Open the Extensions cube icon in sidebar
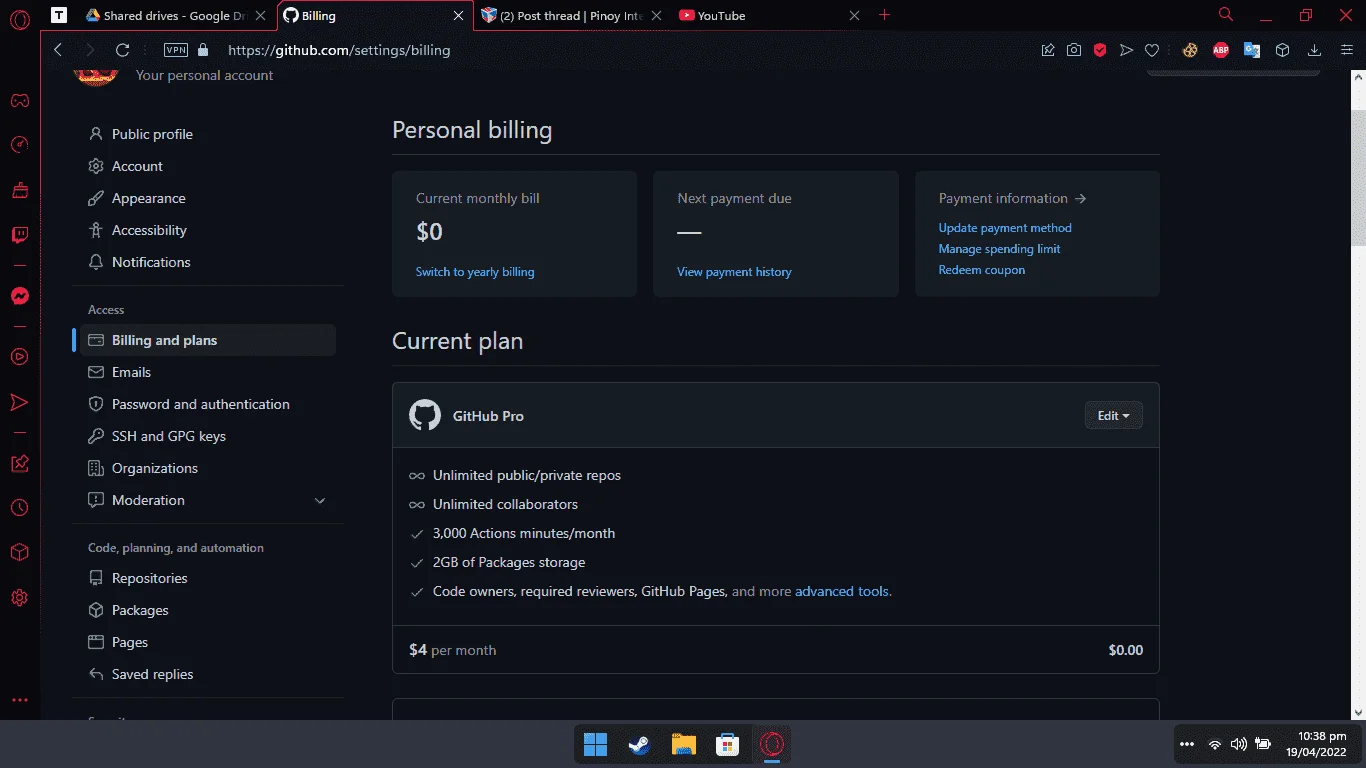This screenshot has height=768, width=1366. pos(19,553)
